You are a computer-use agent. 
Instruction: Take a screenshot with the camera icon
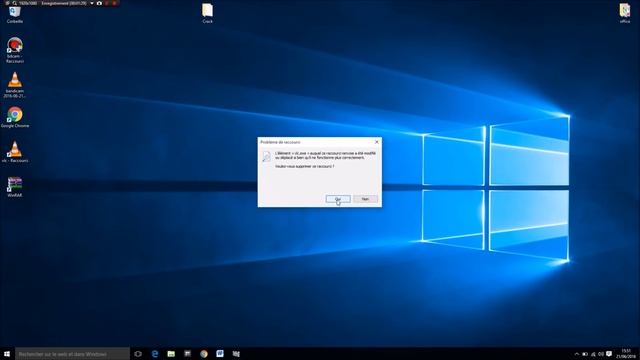point(99,3)
